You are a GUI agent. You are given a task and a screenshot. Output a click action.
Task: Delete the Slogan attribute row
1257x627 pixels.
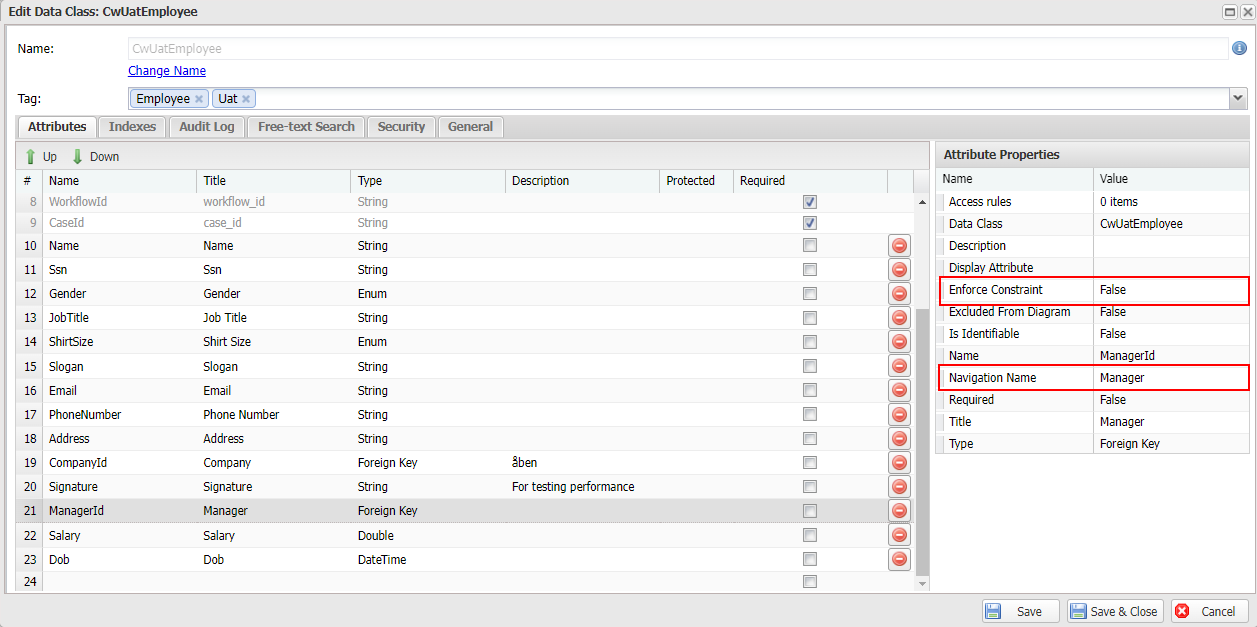[899, 367]
